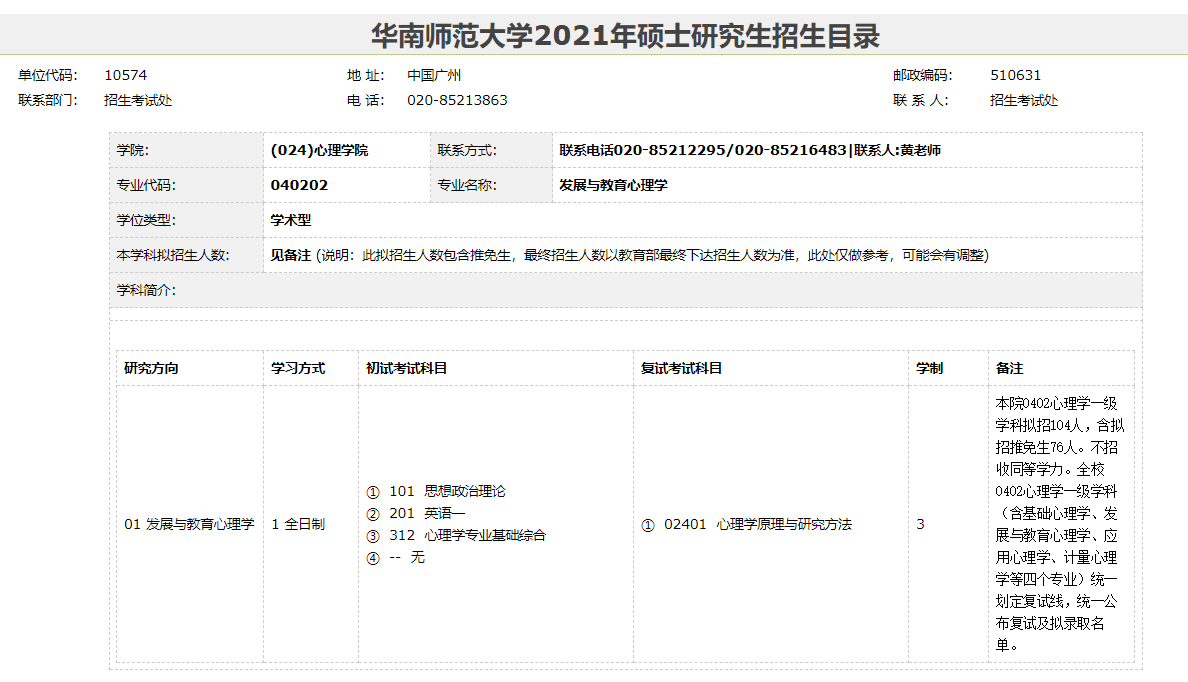Click the 联系方式 label cell
This screenshot has height=682, width=1188.
click(x=492, y=150)
